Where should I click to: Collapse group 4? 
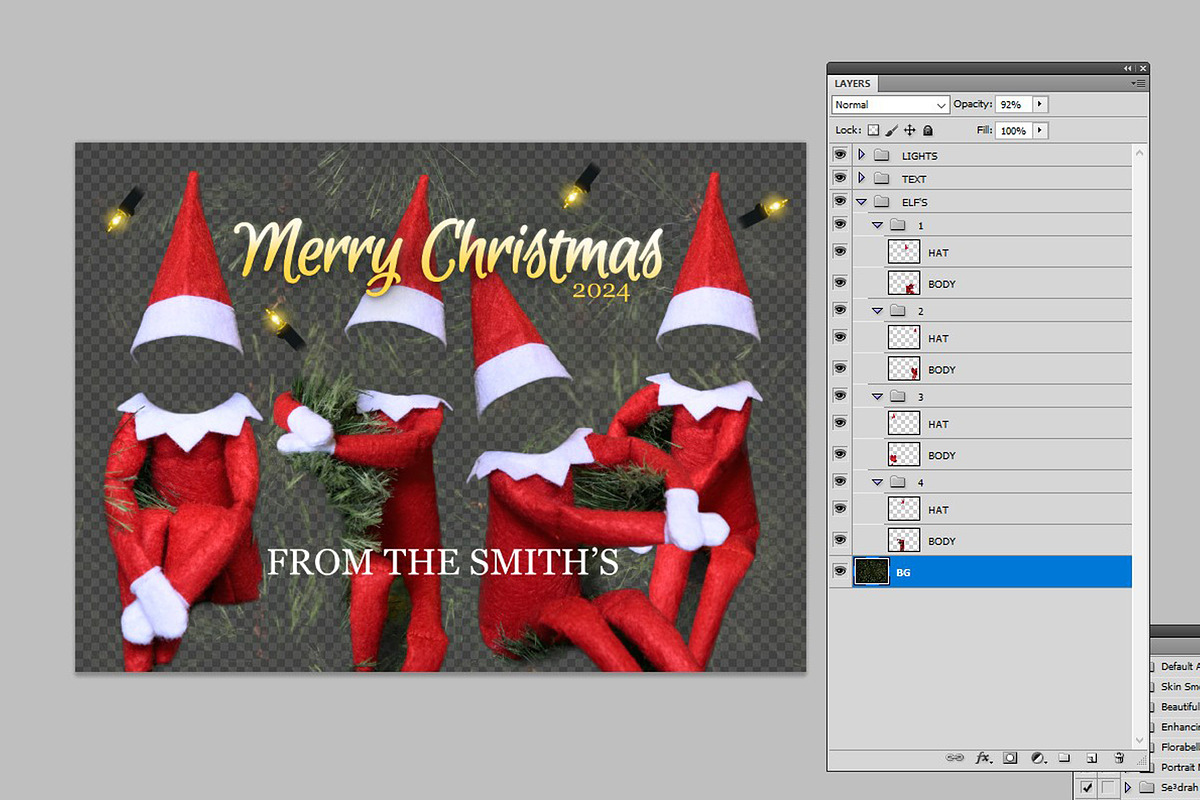877,482
